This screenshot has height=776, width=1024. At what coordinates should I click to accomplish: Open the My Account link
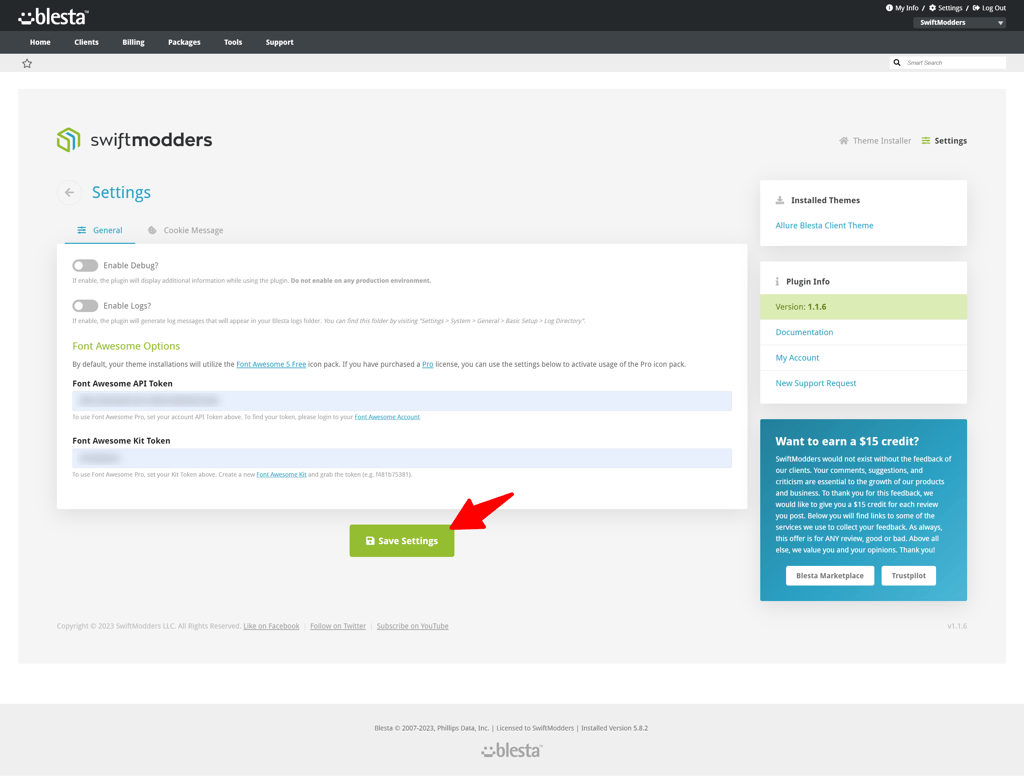pyautogui.click(x=797, y=358)
